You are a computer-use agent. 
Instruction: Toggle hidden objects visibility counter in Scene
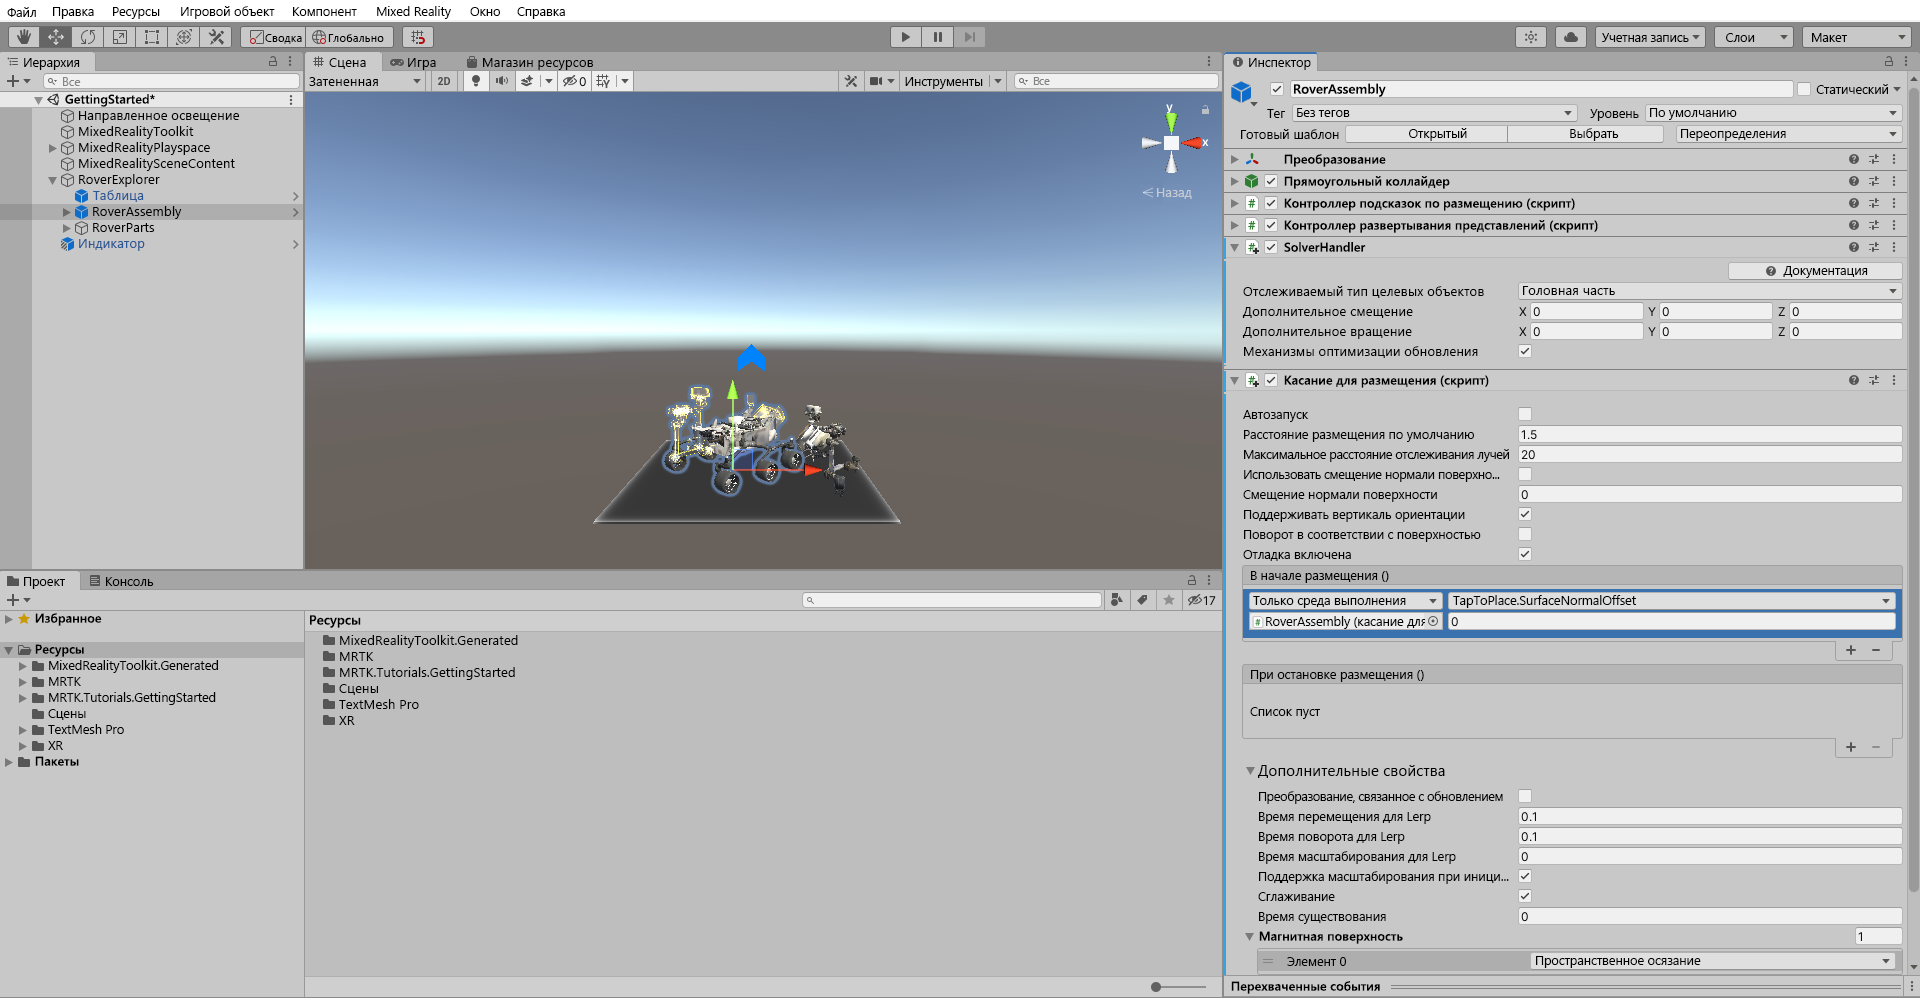pyautogui.click(x=574, y=81)
